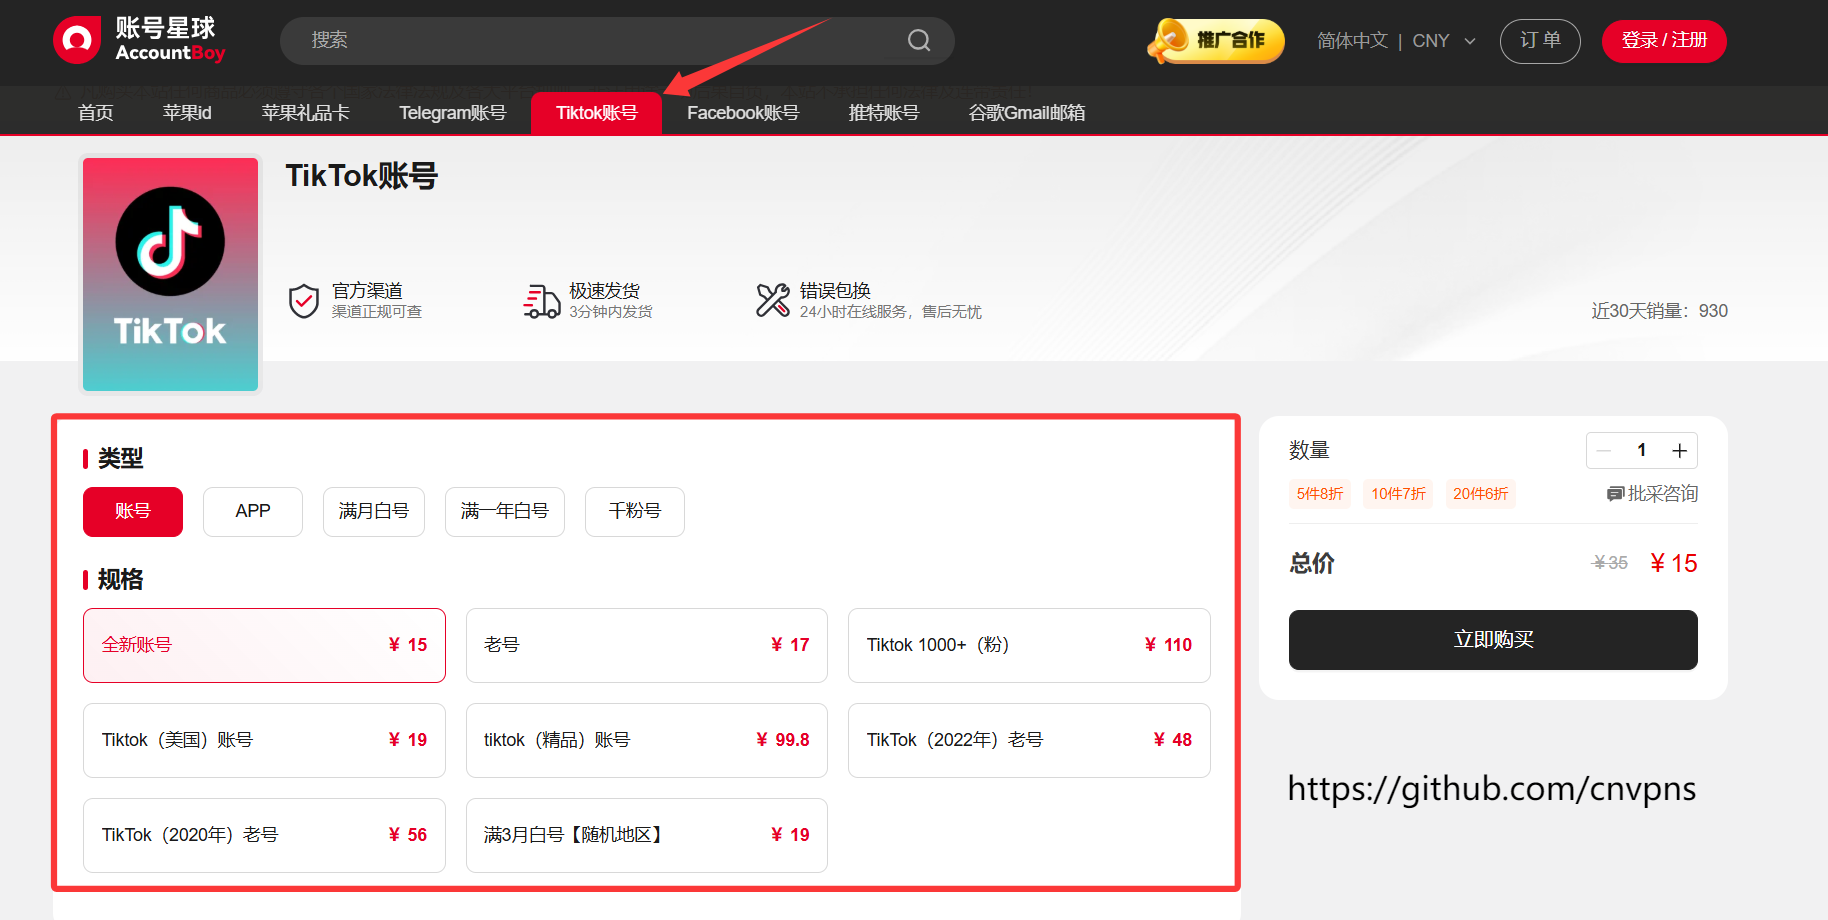The image size is (1828, 920).
Task: Click the 批采咨询 bulk inquiry link
Action: pyautogui.click(x=1652, y=494)
